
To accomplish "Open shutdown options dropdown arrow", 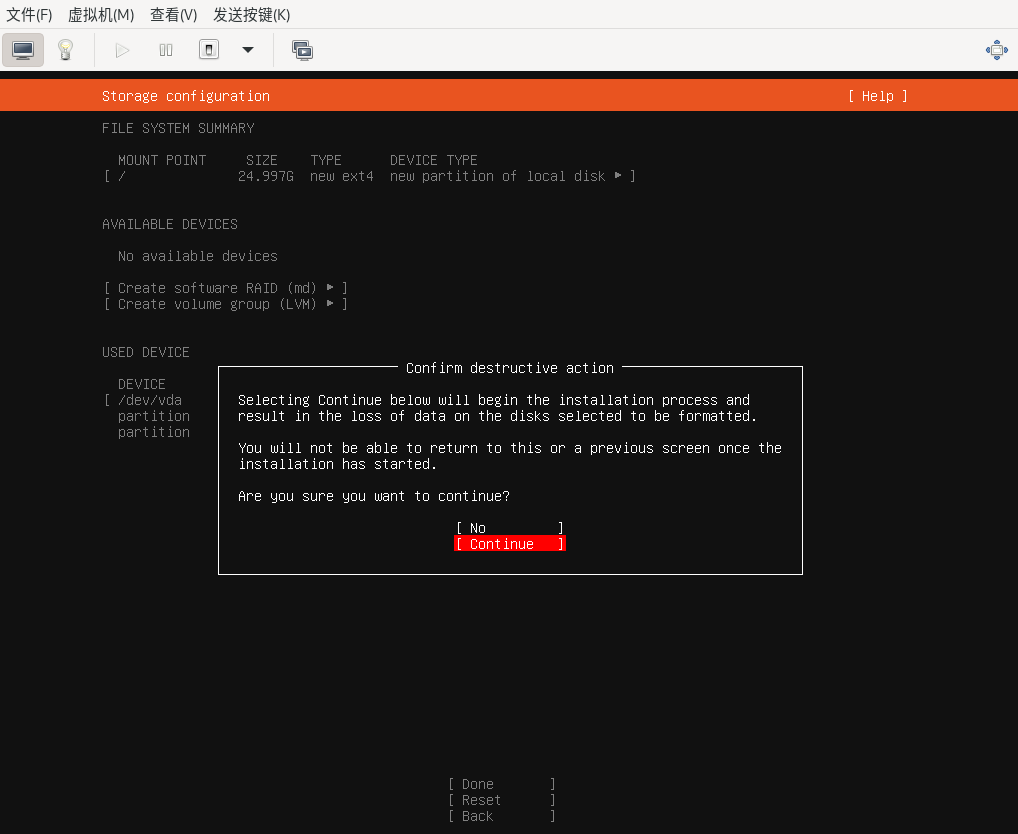I will point(248,50).
